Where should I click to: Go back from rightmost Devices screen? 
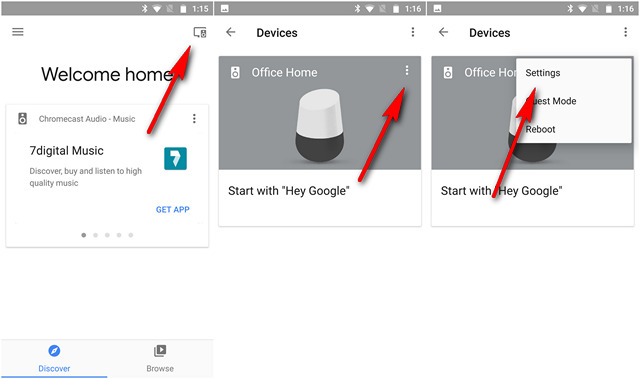tap(444, 32)
